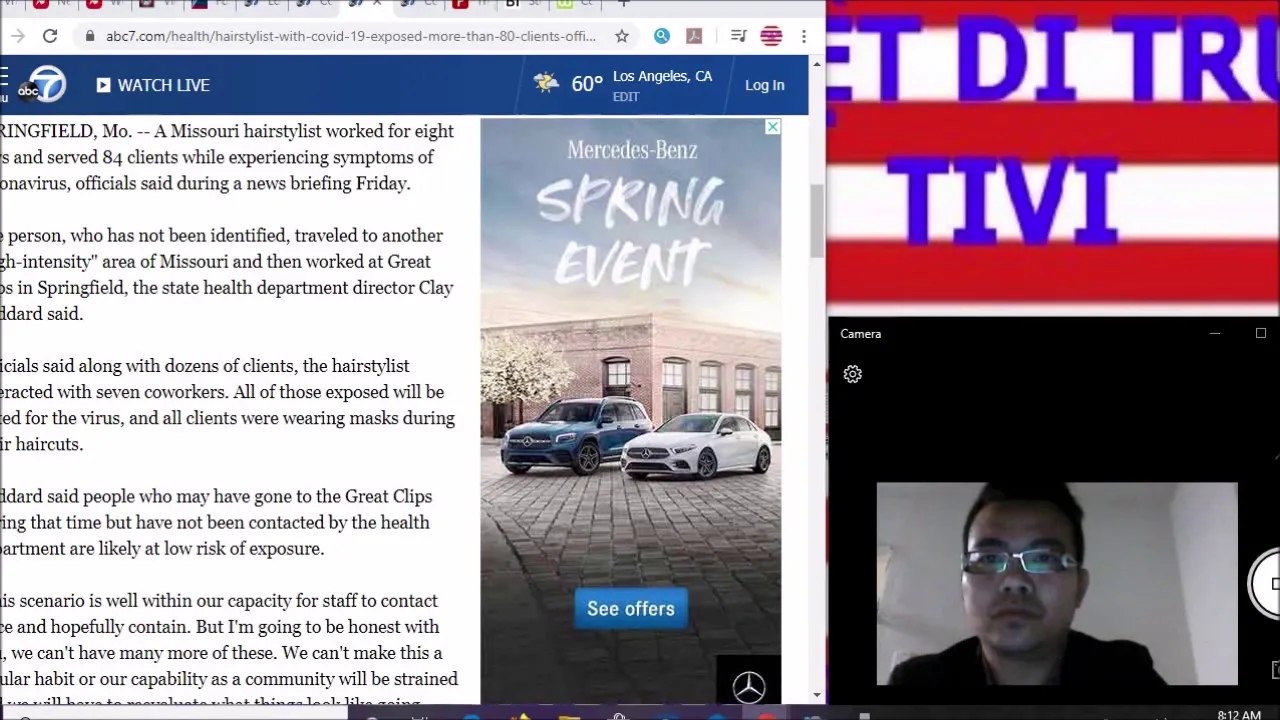Reload the page with the refresh icon

click(50, 36)
